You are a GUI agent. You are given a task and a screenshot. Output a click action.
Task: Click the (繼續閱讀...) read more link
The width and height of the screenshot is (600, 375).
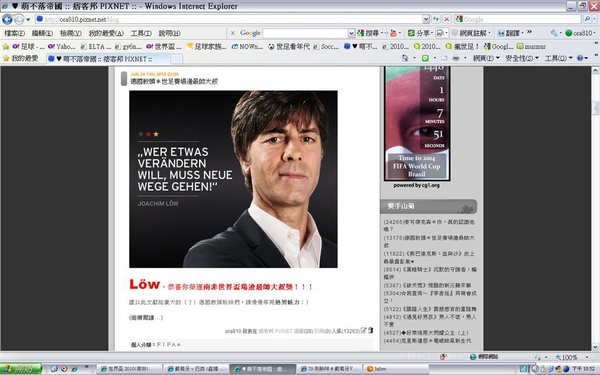(x=146, y=318)
